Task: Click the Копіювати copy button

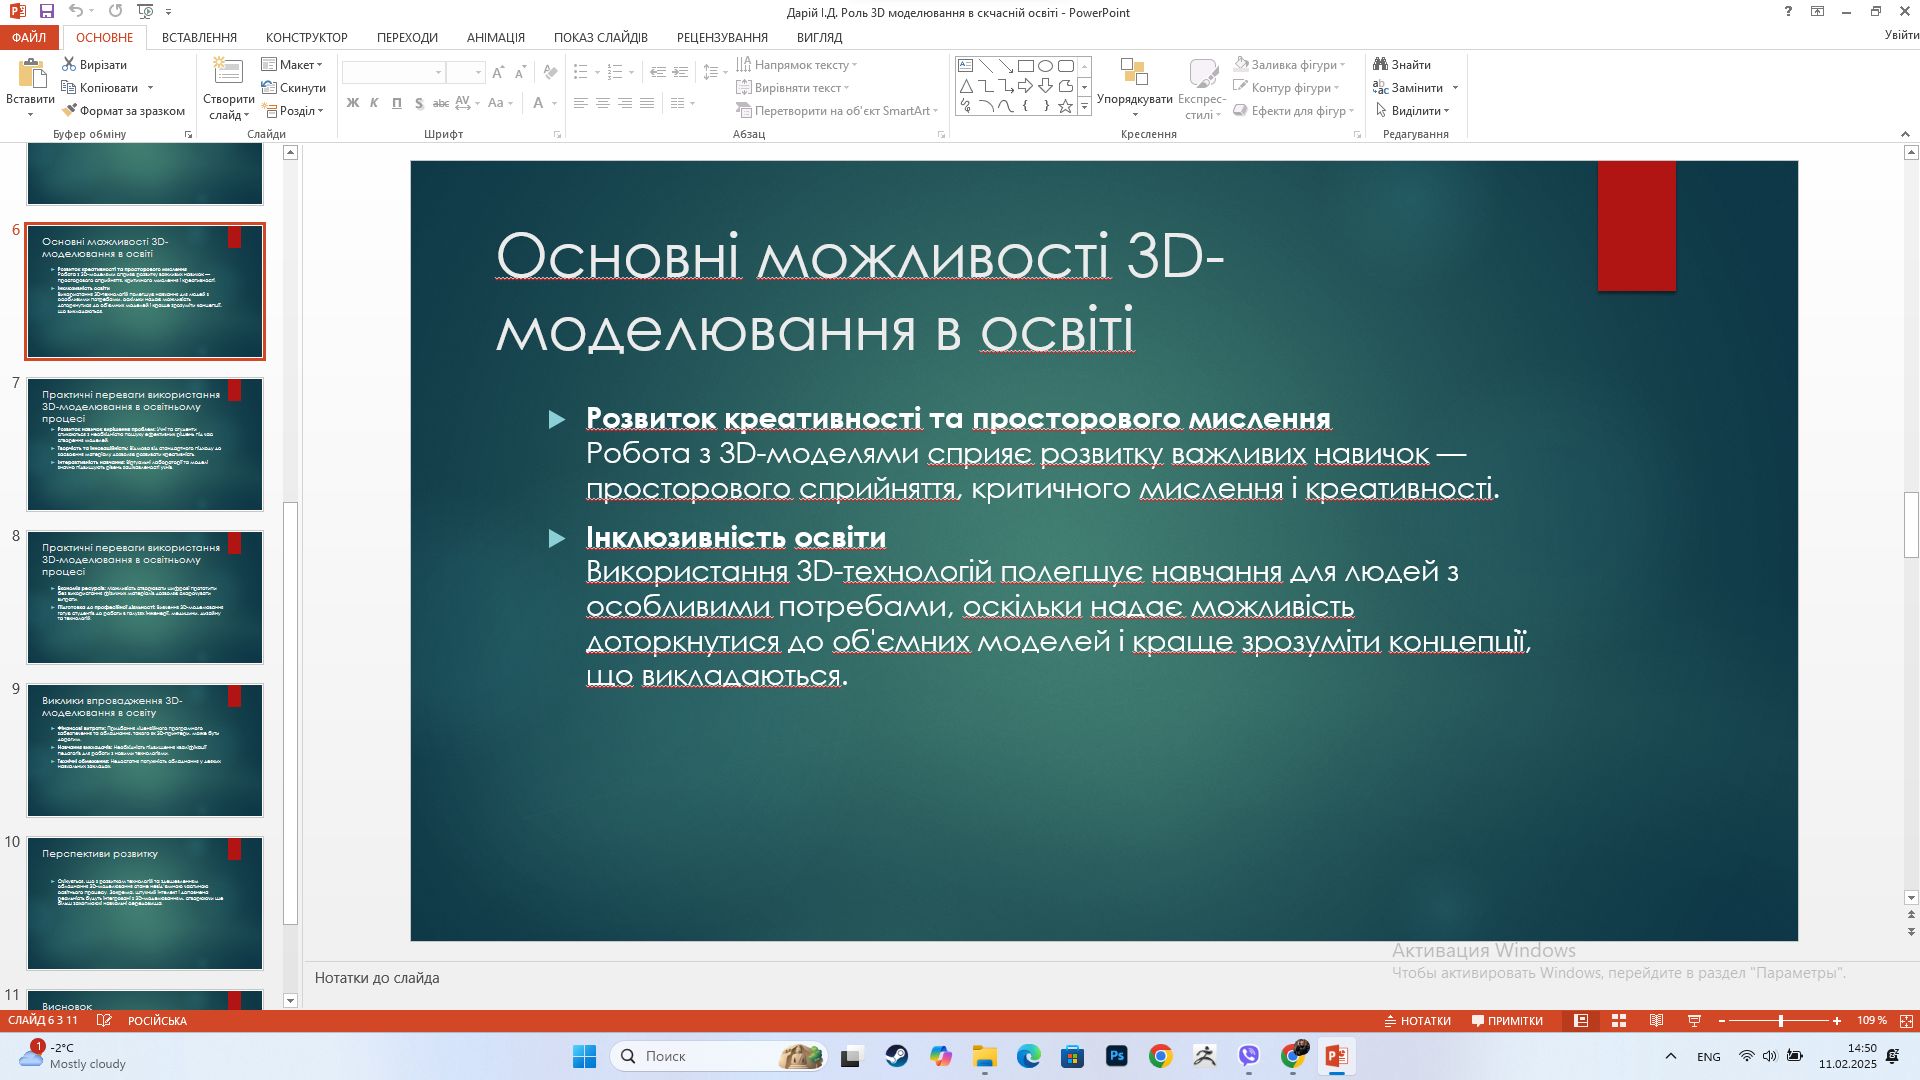Action: [99, 88]
